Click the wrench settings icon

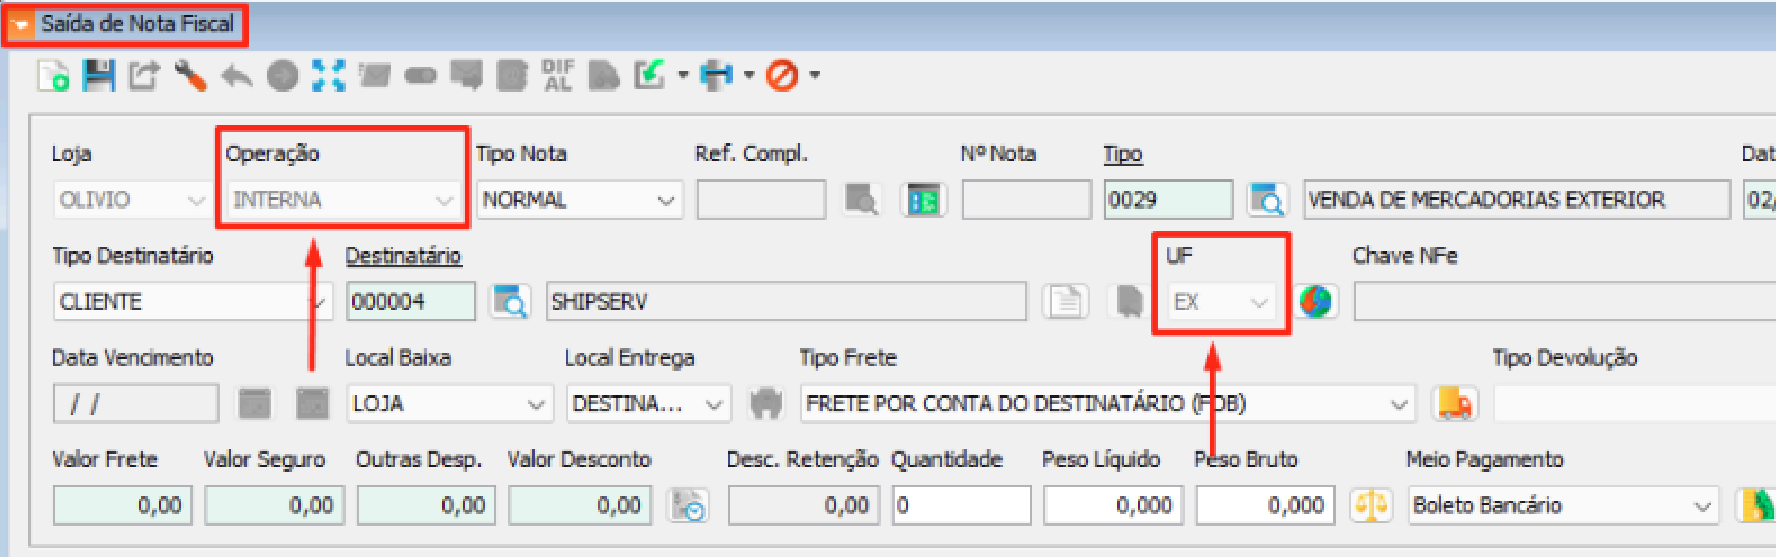[x=190, y=76]
